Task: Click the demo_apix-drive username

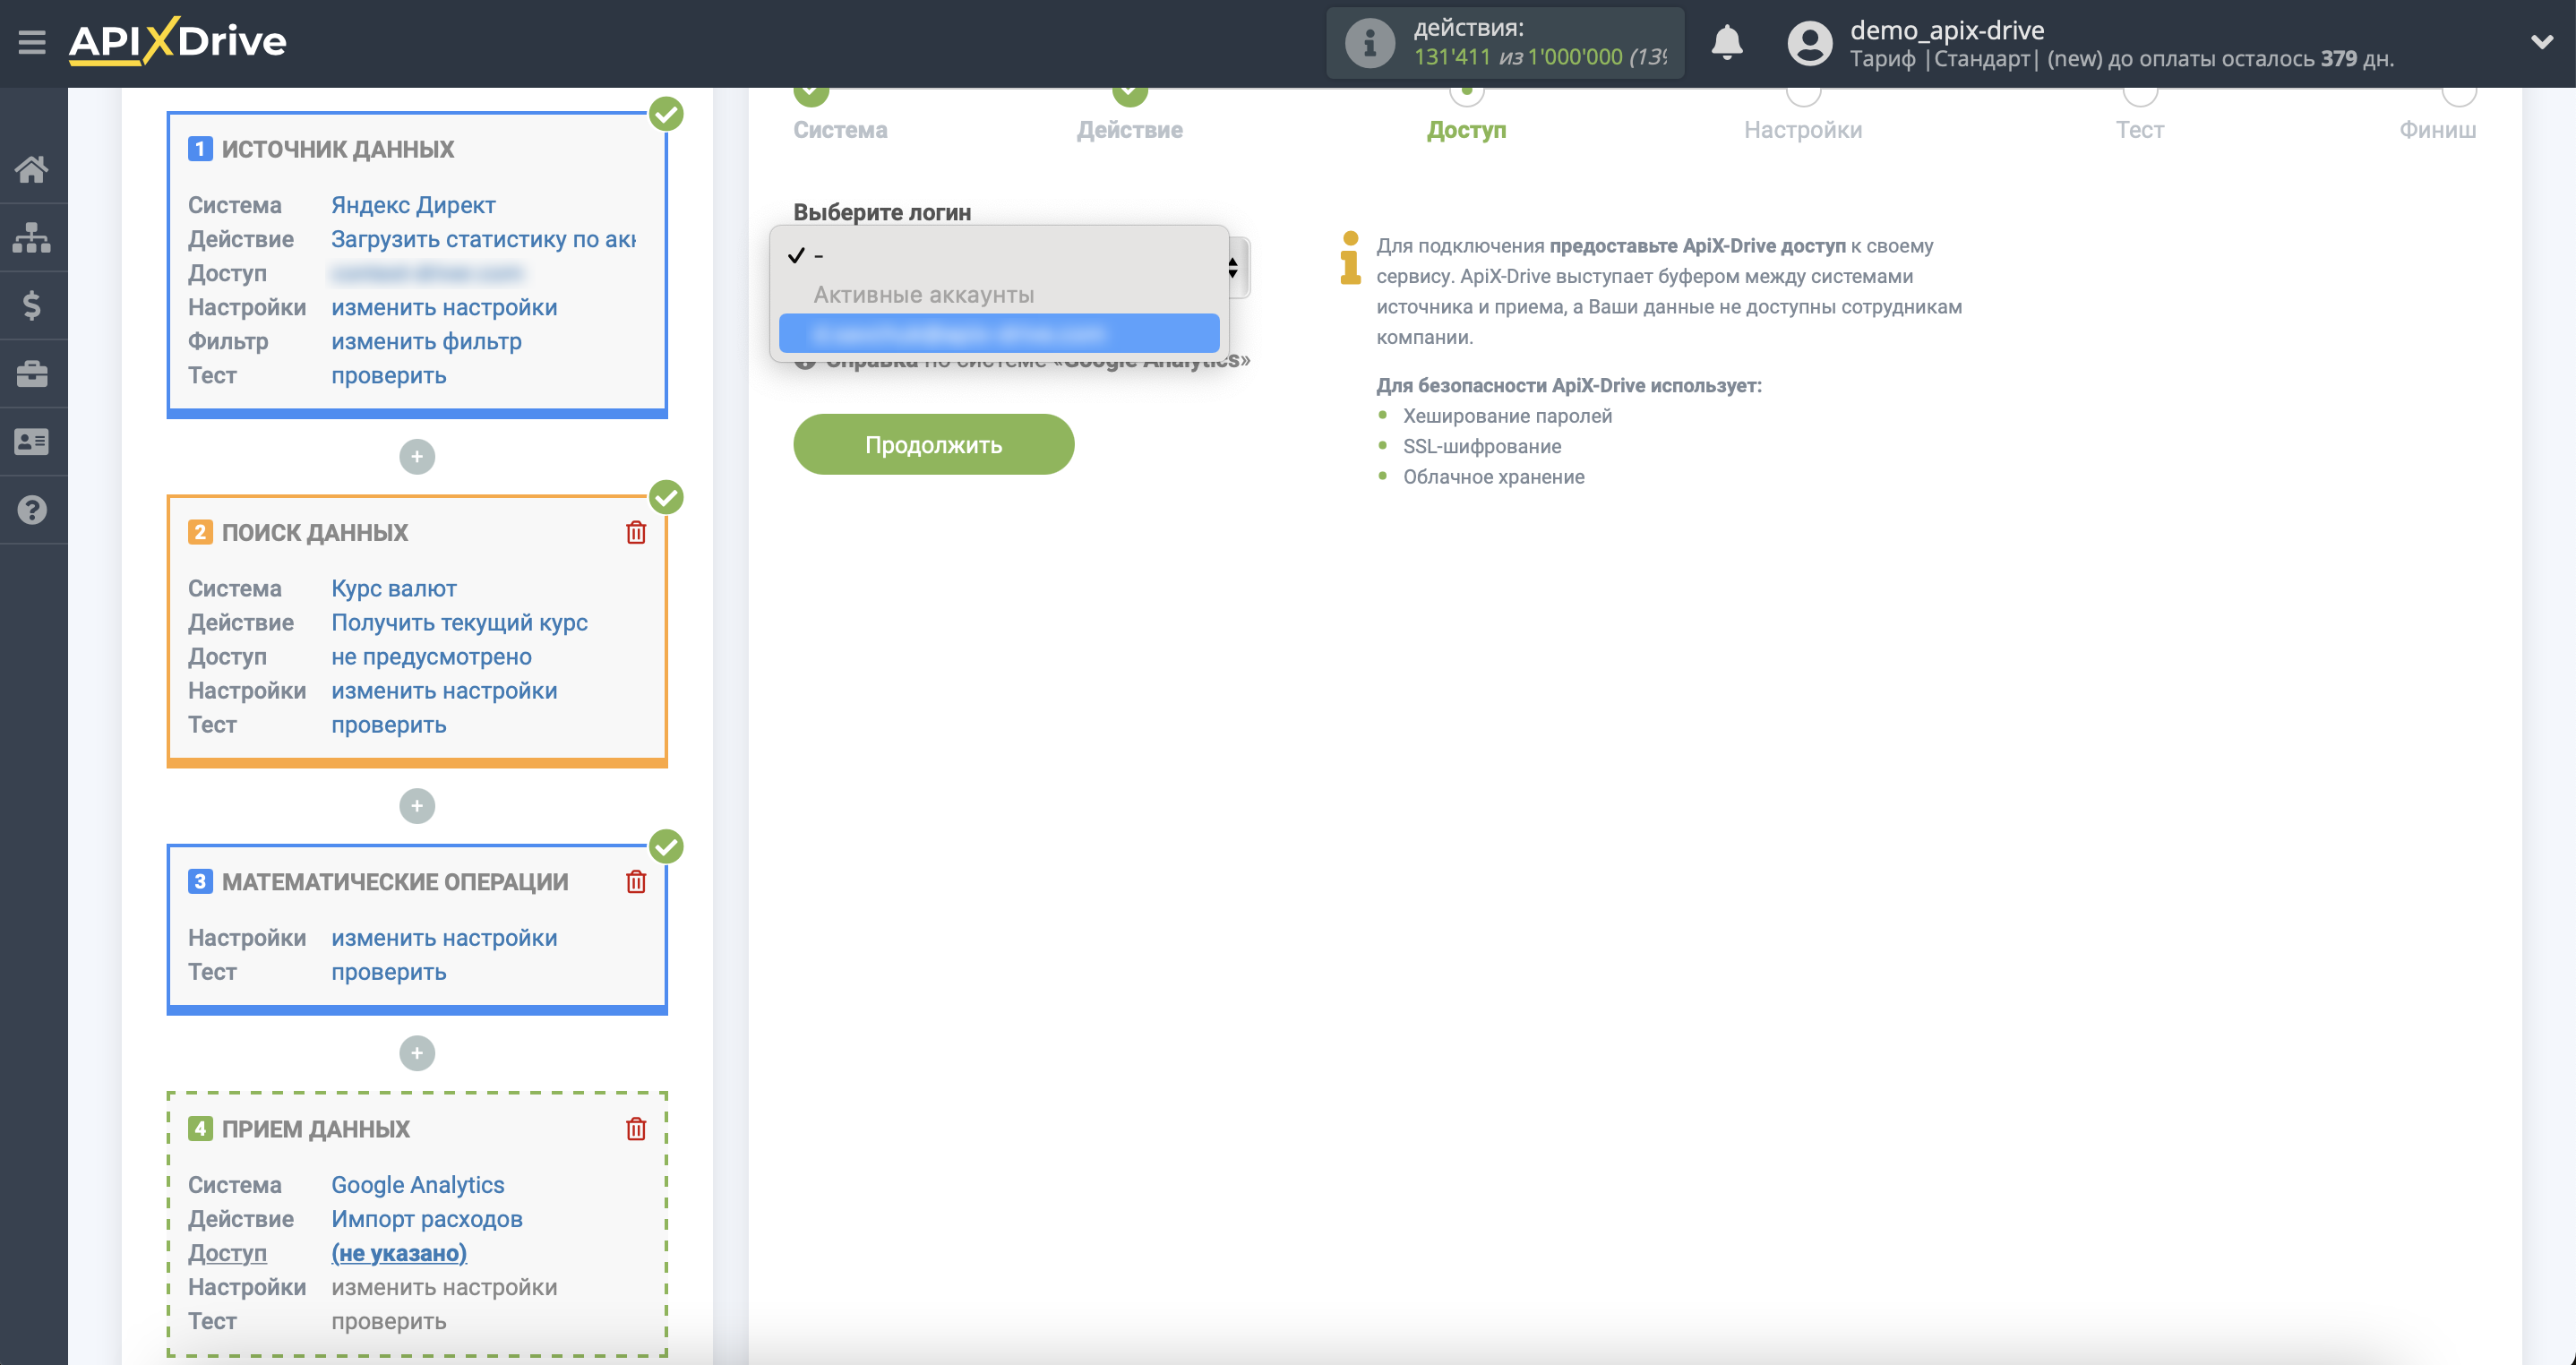Action: (1946, 30)
